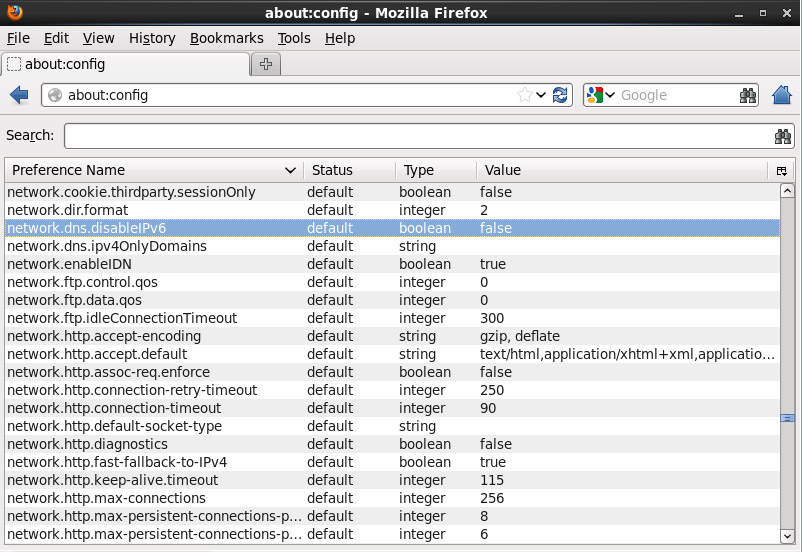
Task: Sort by the Status column header
Action: coord(349,170)
